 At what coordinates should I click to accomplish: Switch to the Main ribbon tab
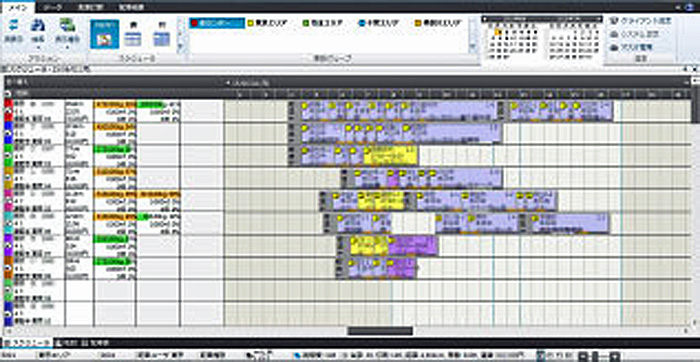[x=17, y=6]
